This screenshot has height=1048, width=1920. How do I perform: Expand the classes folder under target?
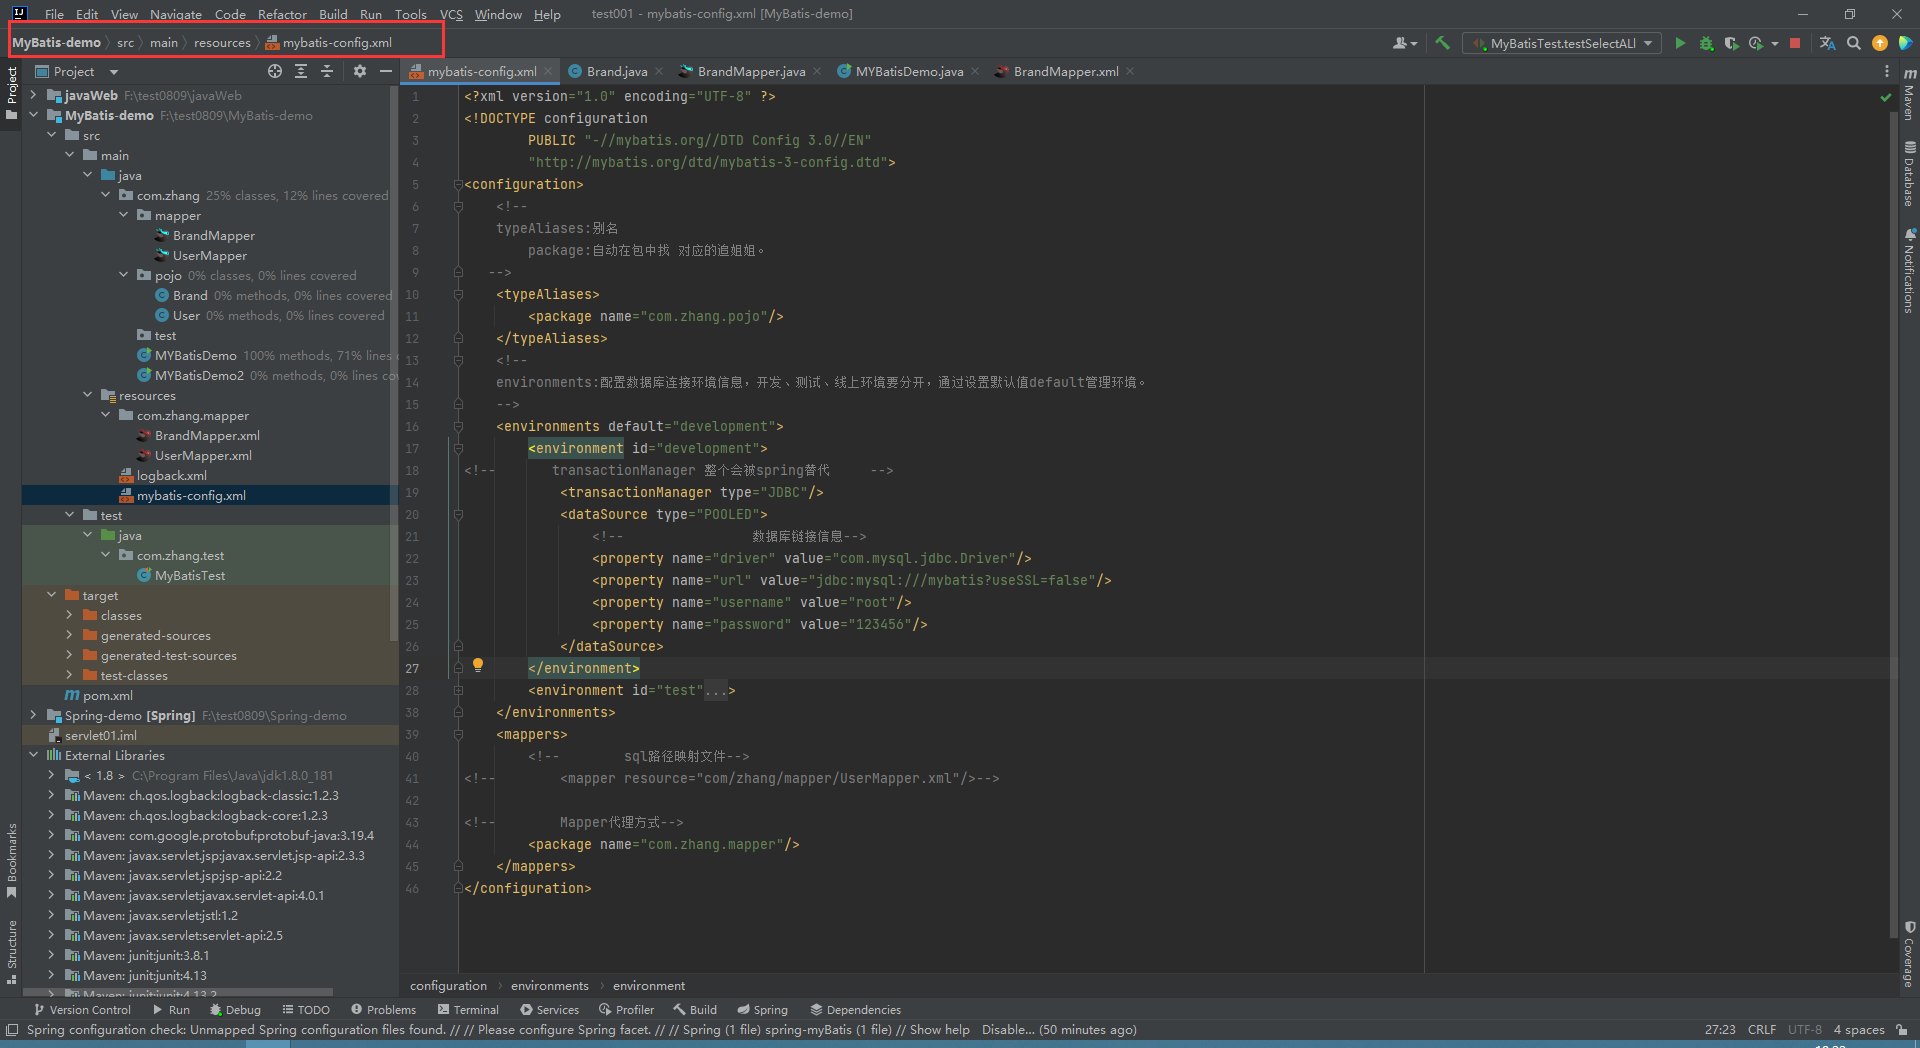pyautogui.click(x=69, y=616)
